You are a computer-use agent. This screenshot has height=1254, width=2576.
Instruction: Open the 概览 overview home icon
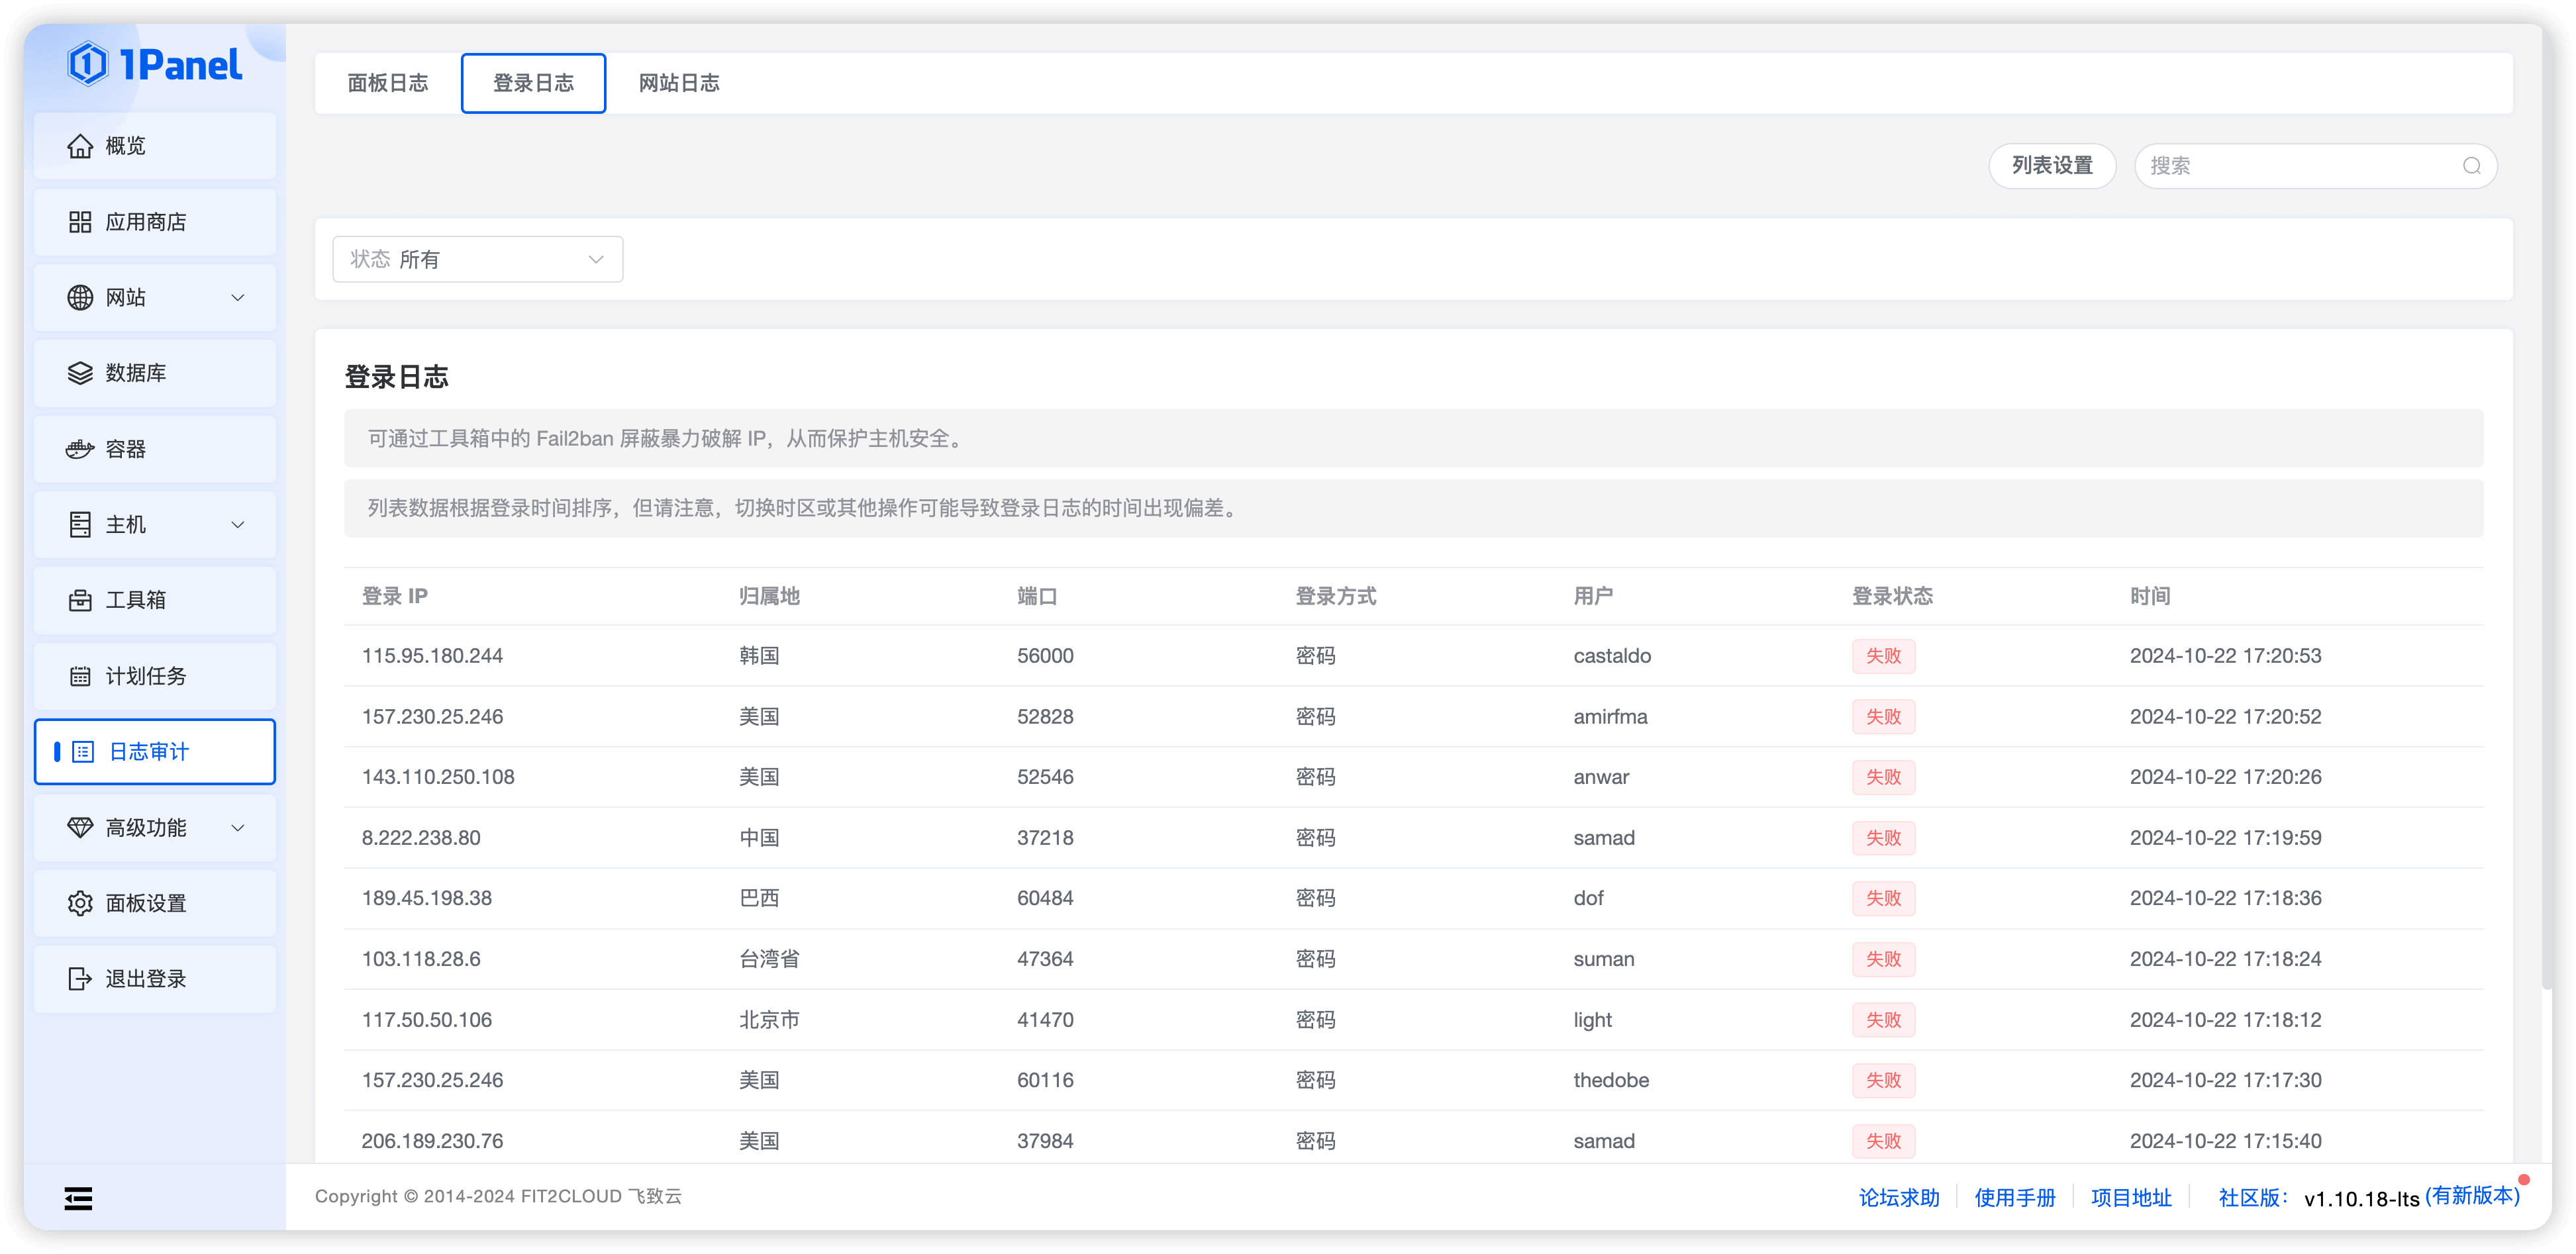click(80, 146)
